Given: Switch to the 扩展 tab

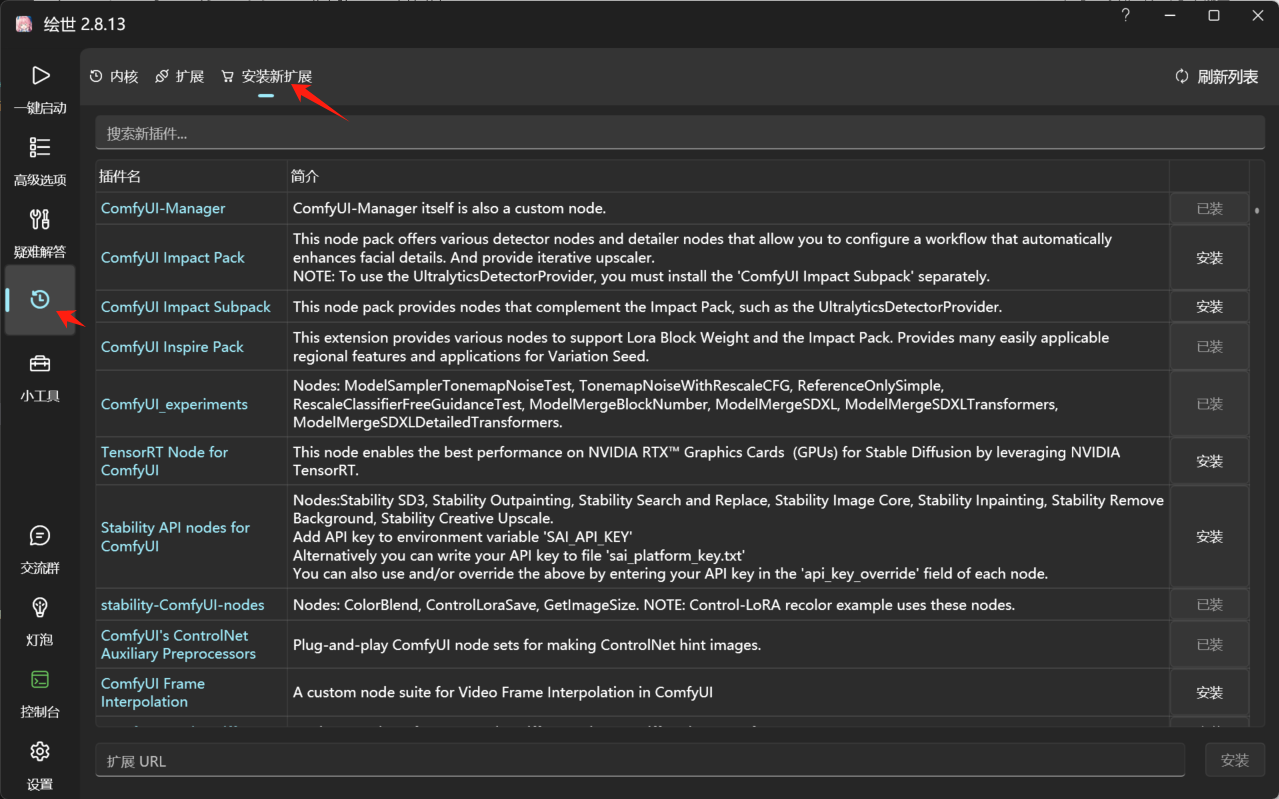Looking at the screenshot, I should [x=179, y=76].
